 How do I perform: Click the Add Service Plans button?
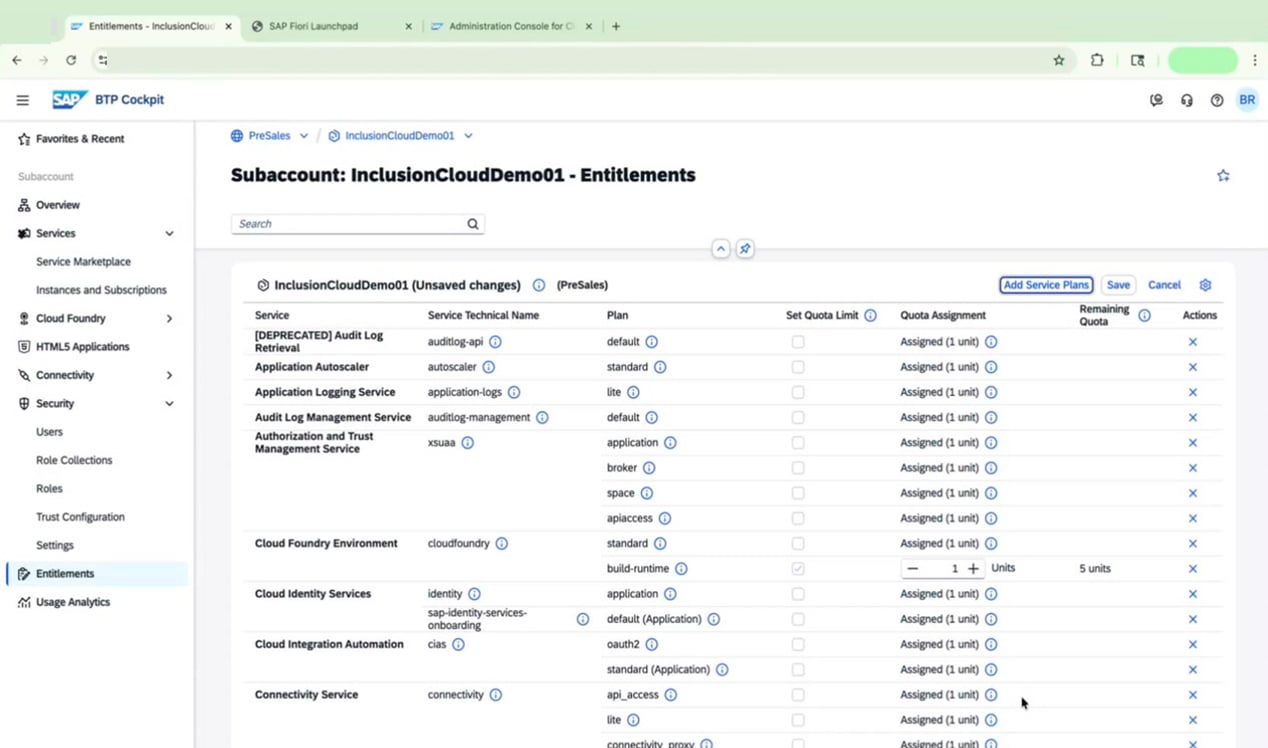click(x=1046, y=285)
